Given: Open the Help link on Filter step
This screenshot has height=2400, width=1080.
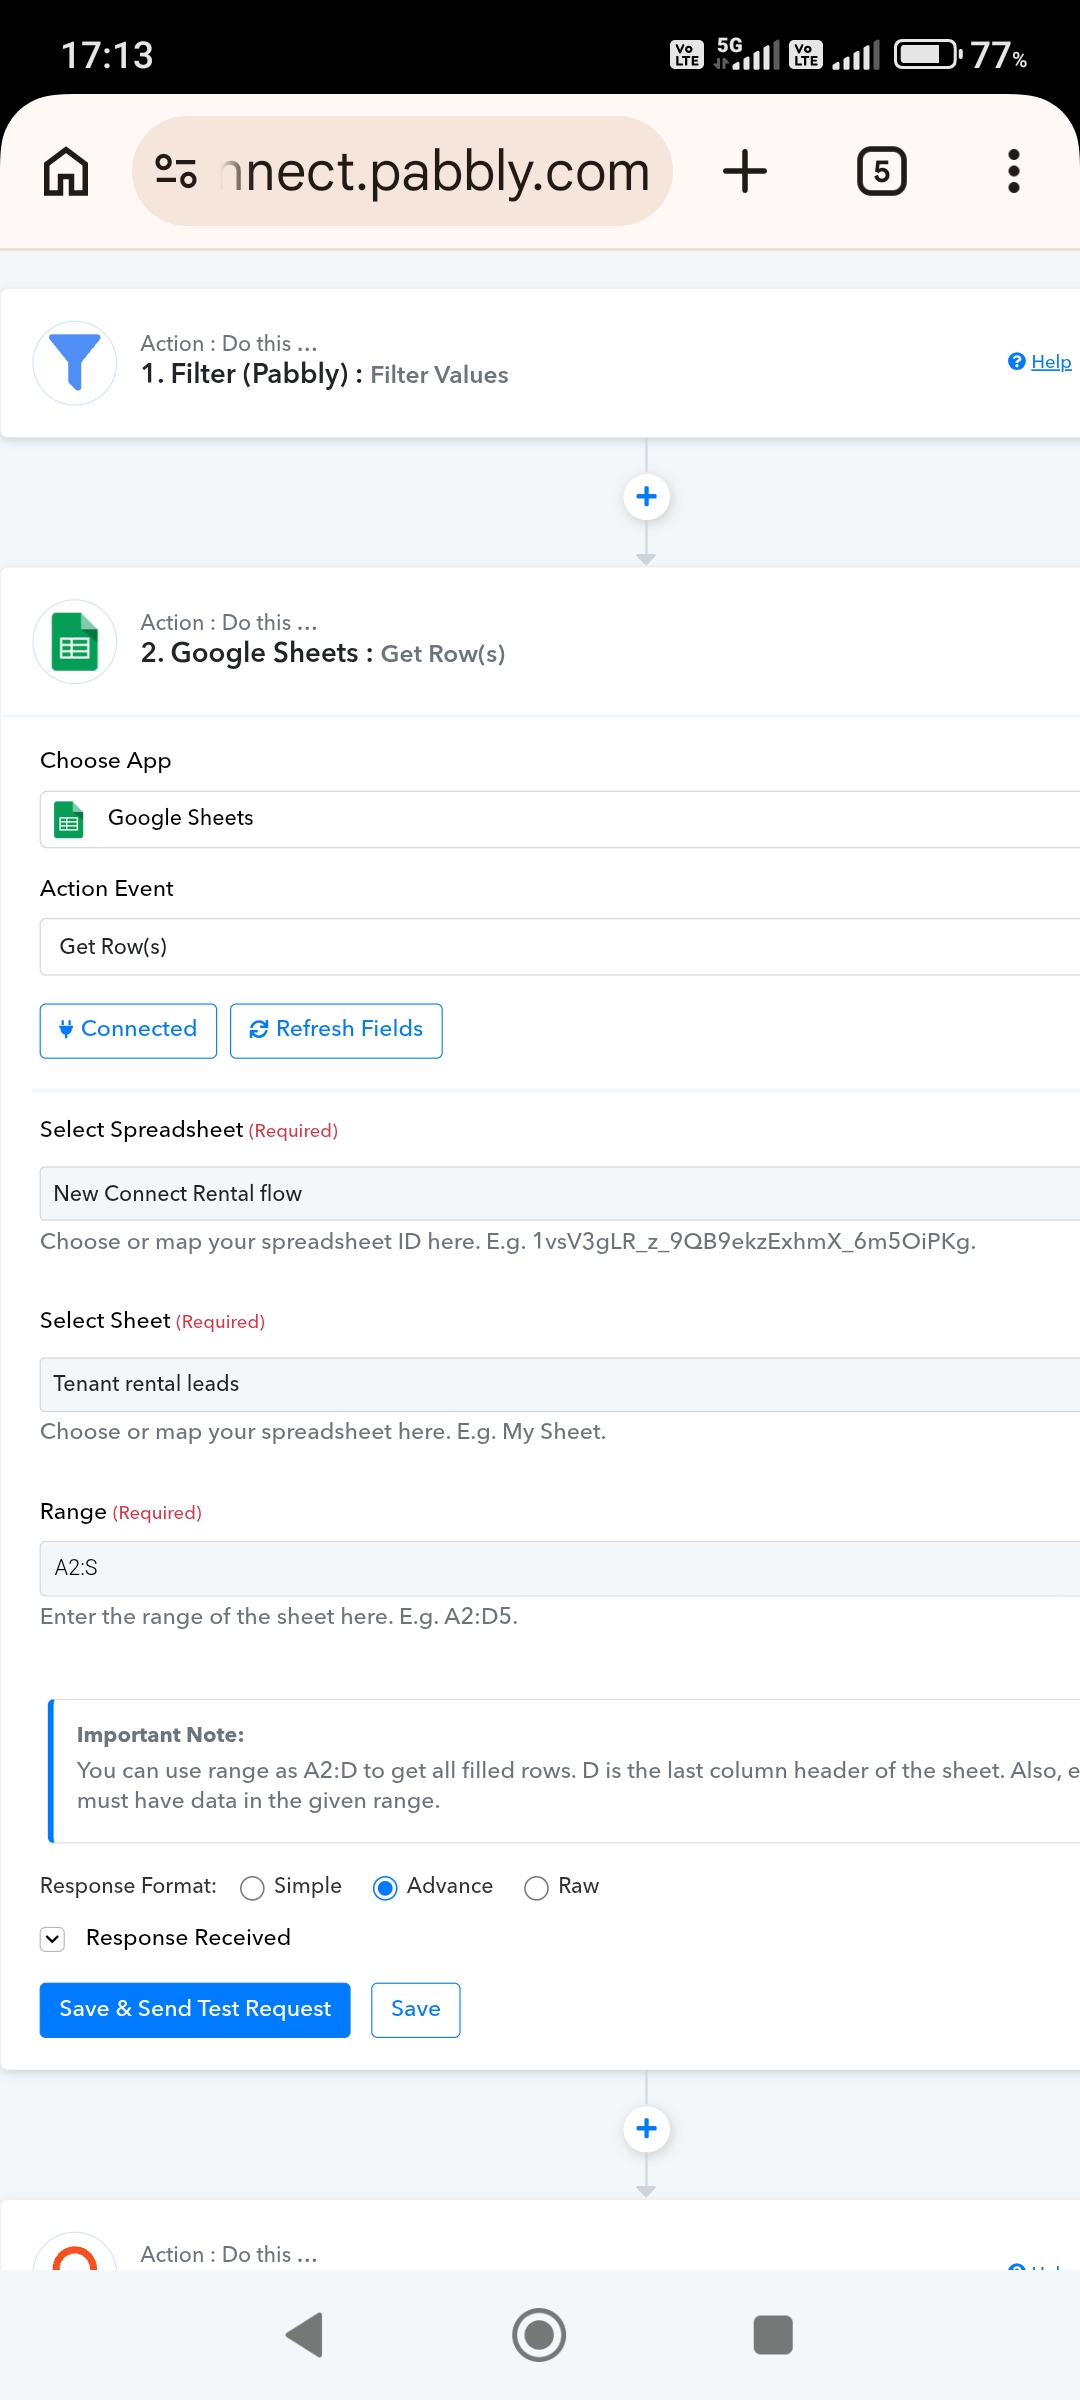Looking at the screenshot, I should point(1040,362).
